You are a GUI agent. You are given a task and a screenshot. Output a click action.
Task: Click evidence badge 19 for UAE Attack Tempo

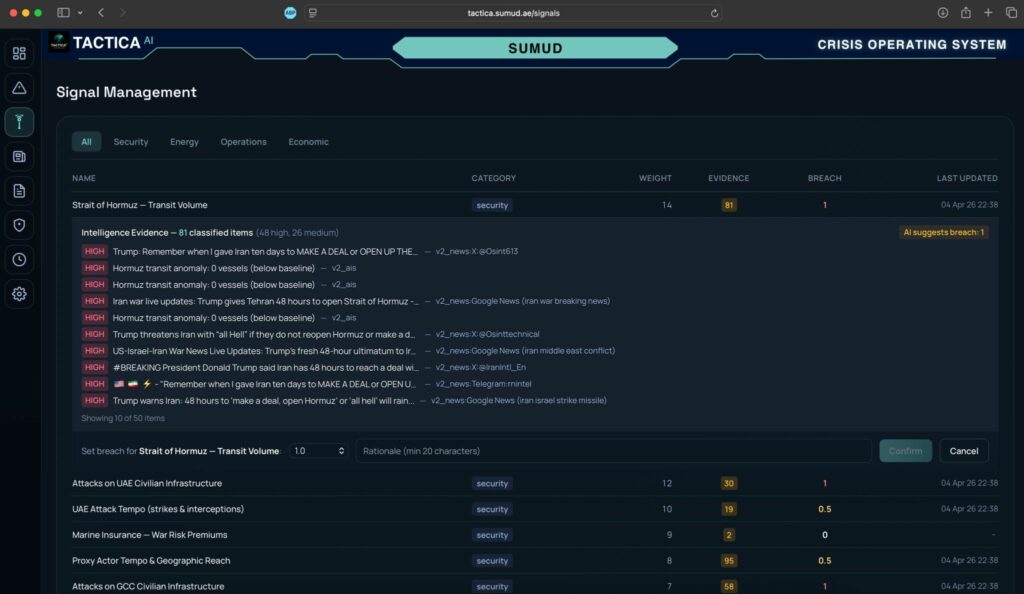tap(729, 509)
